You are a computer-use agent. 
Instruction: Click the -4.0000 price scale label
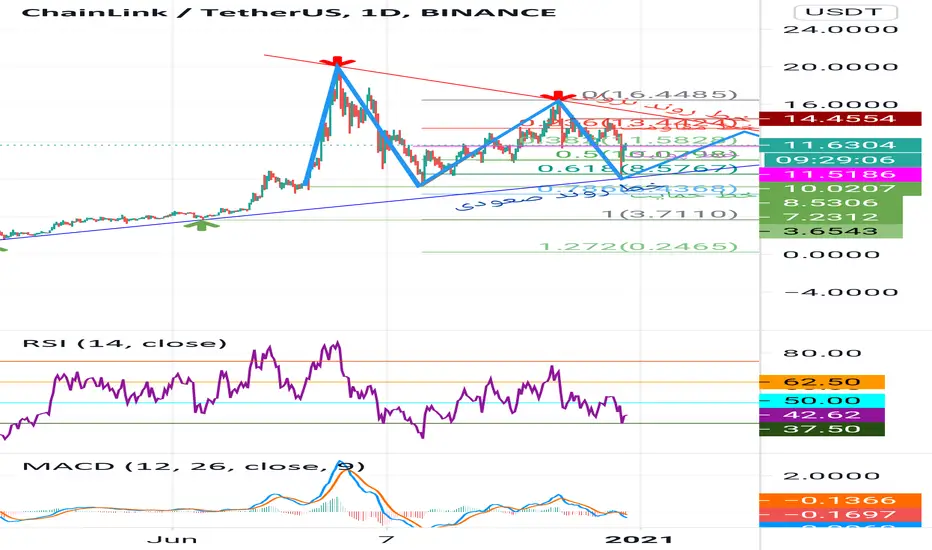tap(840, 292)
